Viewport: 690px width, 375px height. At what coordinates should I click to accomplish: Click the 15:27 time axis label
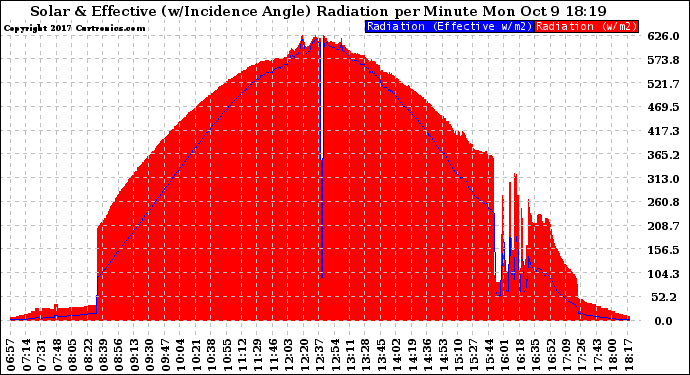474,355
